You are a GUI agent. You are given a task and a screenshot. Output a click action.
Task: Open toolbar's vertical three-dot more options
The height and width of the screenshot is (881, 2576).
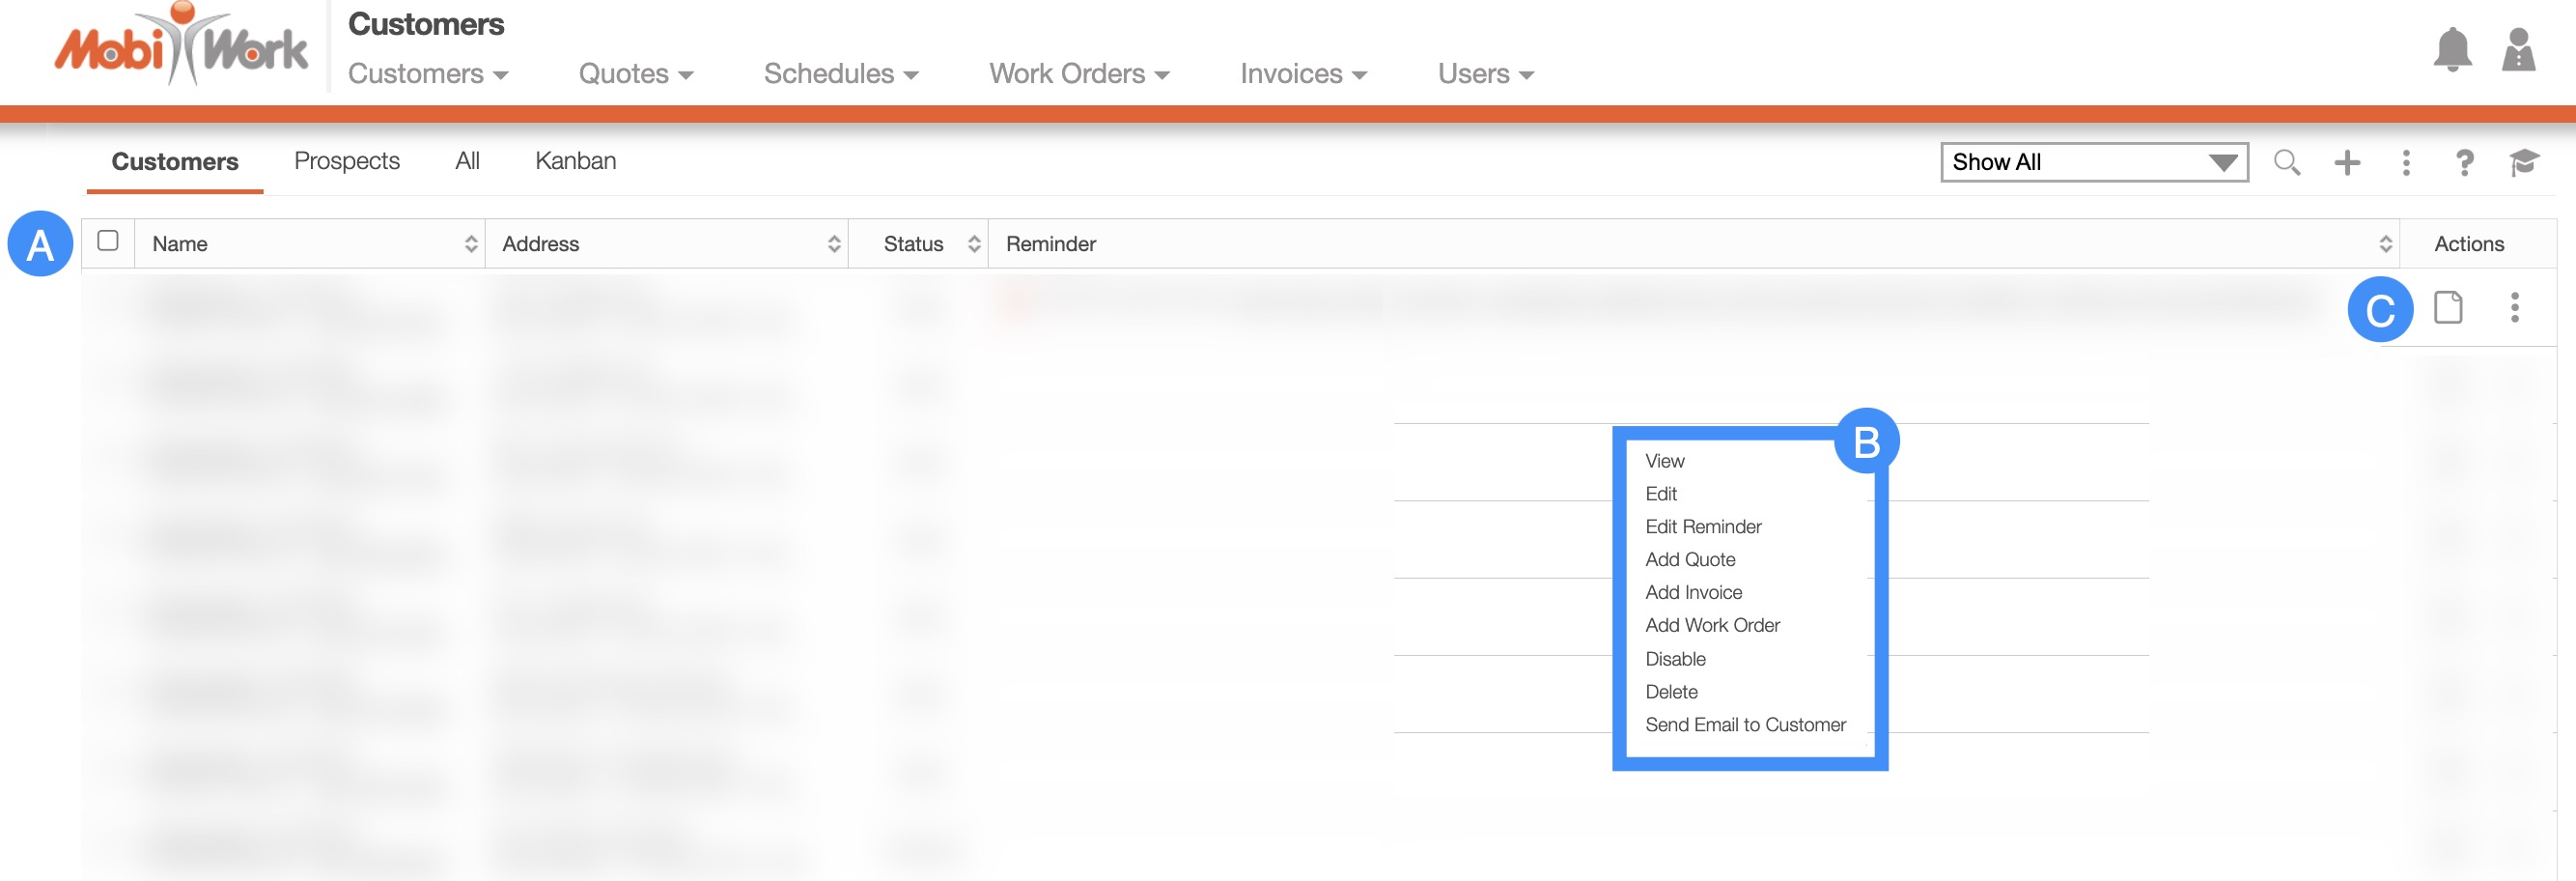click(x=2405, y=162)
